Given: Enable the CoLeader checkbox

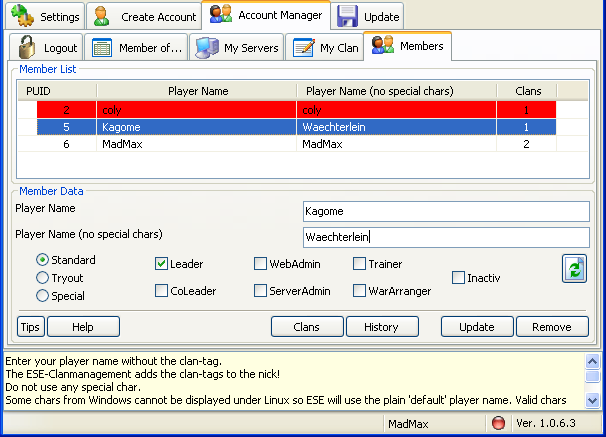Looking at the screenshot, I should 161,291.
